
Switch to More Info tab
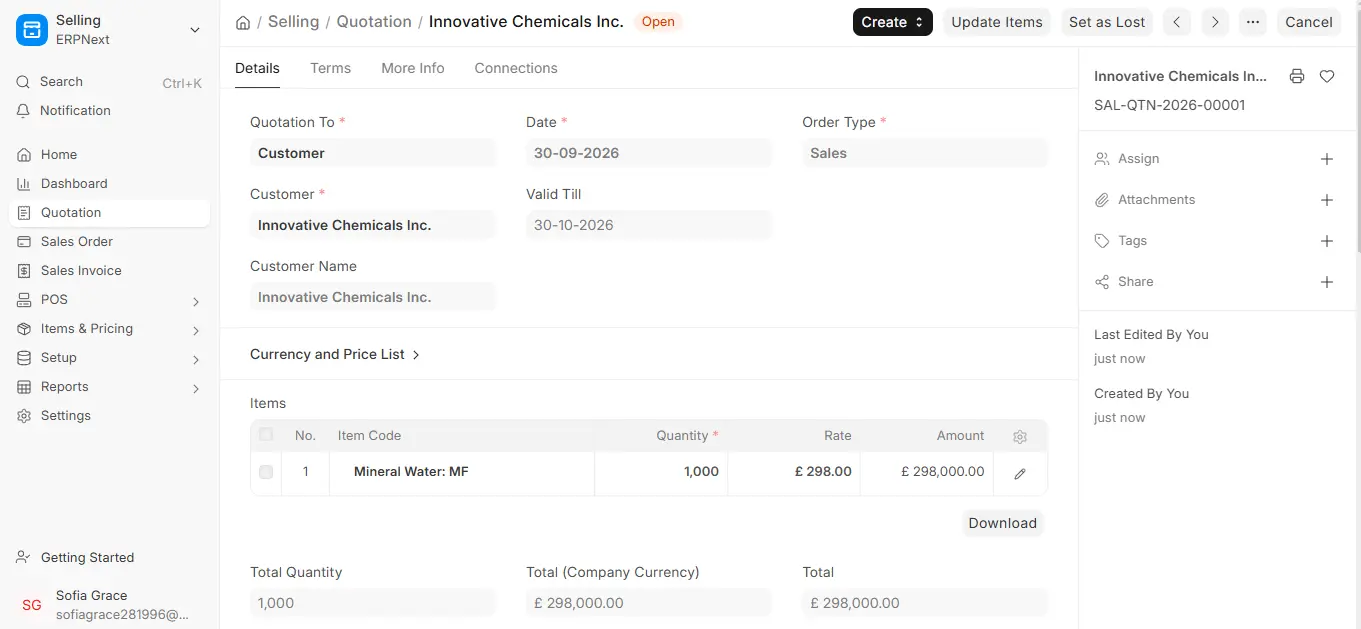413,68
